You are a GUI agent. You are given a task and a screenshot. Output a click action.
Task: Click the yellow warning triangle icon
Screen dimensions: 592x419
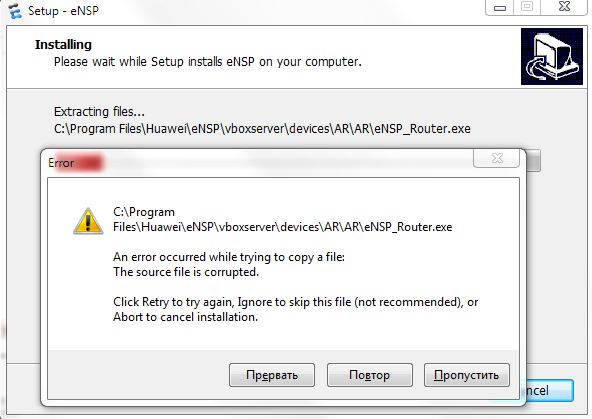coord(88,221)
